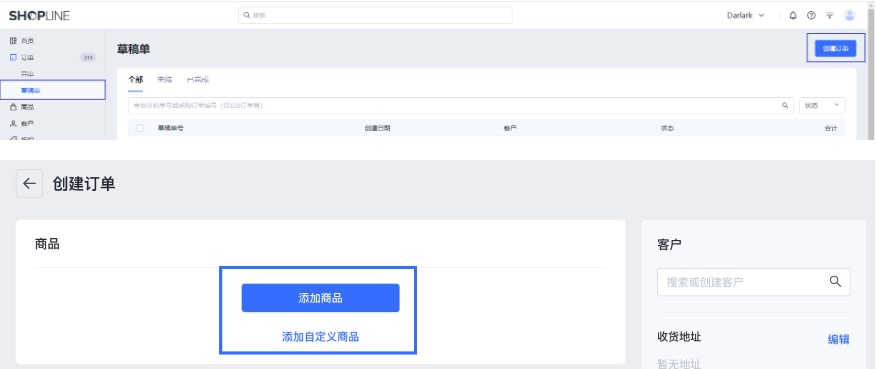Click the 创建日期 column header
This screenshot has width=876, height=369.
(x=377, y=128)
